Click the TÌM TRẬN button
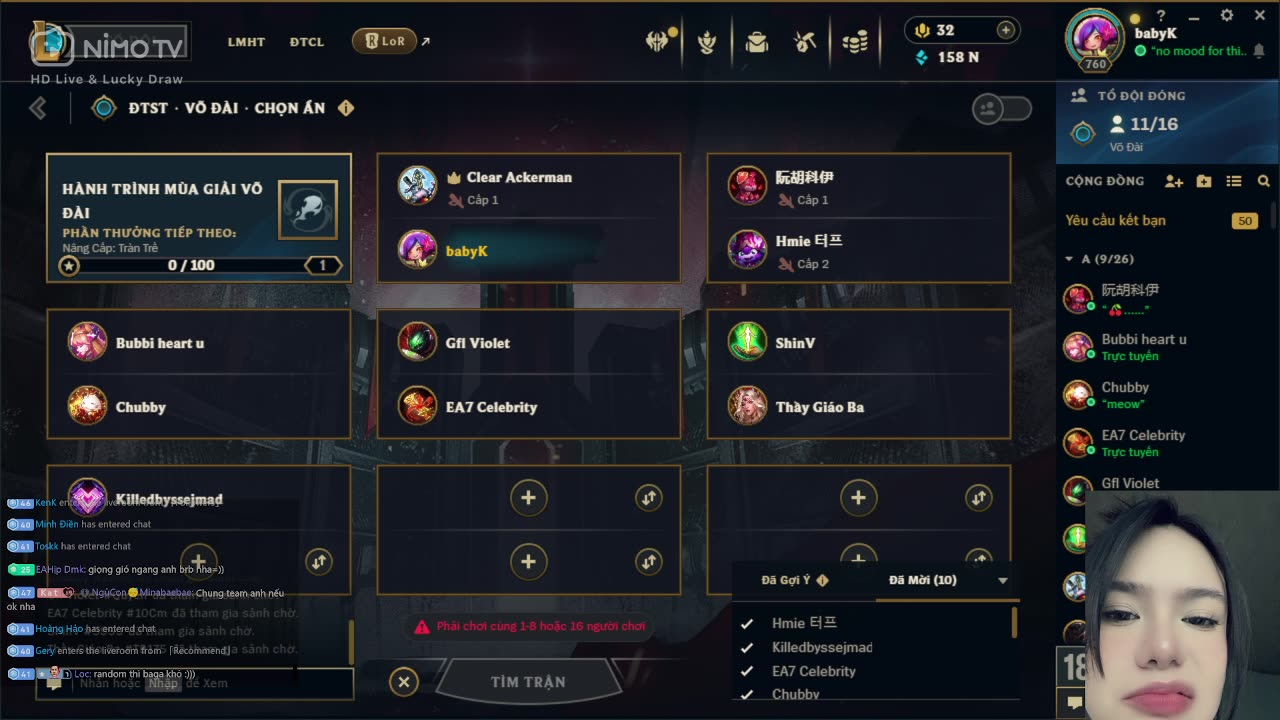Viewport: 1280px width, 720px height. coord(528,682)
